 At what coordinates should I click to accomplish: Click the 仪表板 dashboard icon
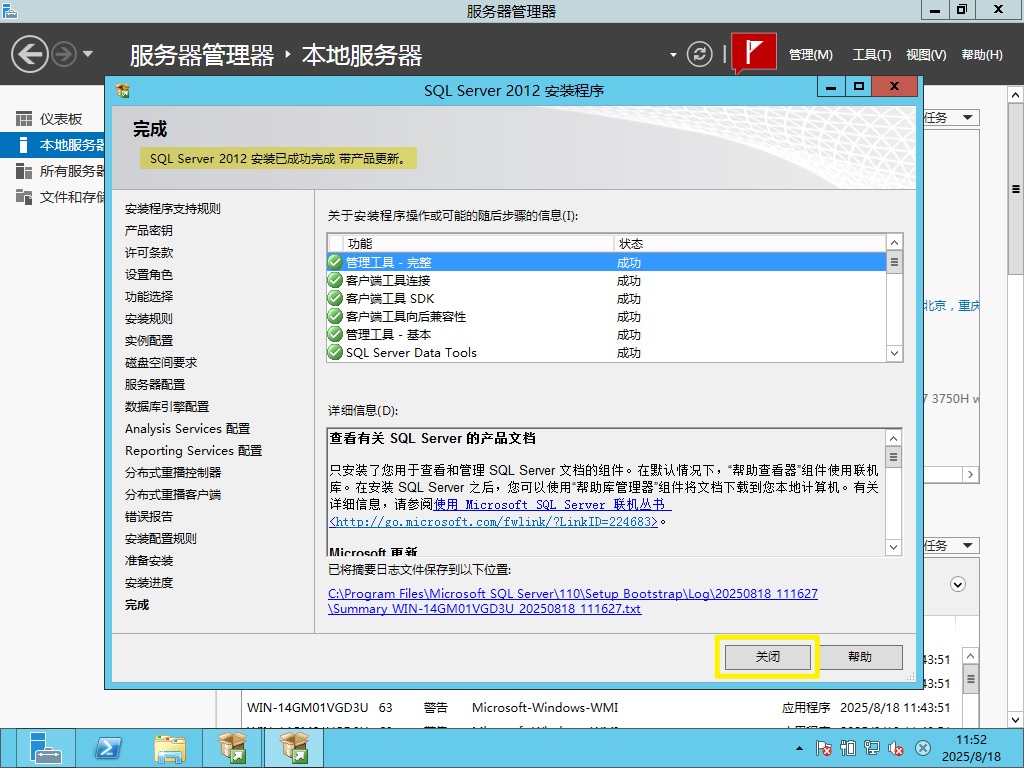(x=24, y=119)
